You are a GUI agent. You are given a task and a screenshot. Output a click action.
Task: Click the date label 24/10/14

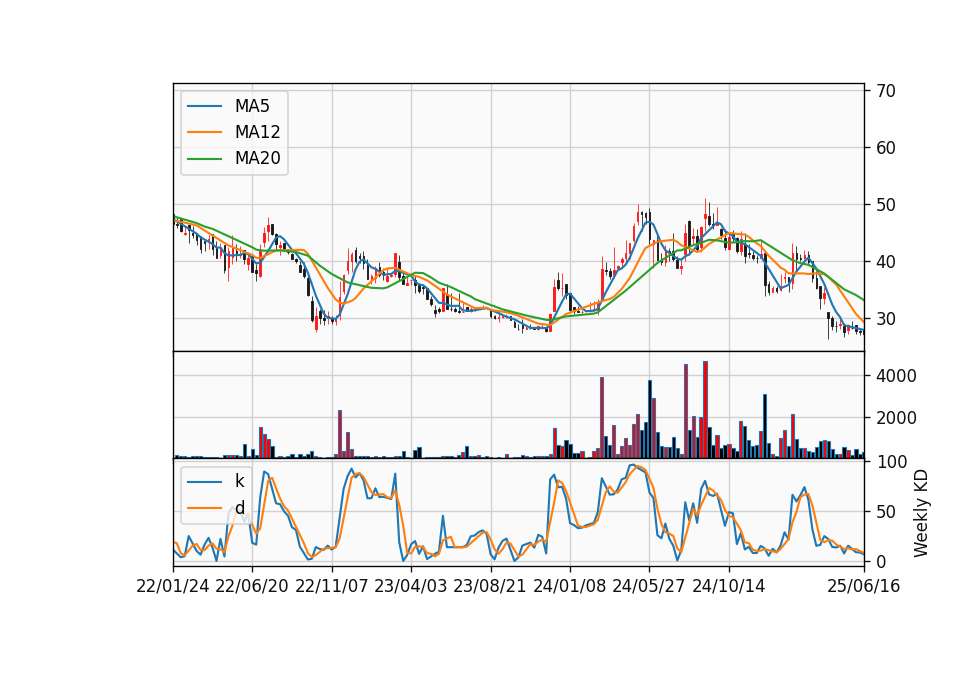729,587
